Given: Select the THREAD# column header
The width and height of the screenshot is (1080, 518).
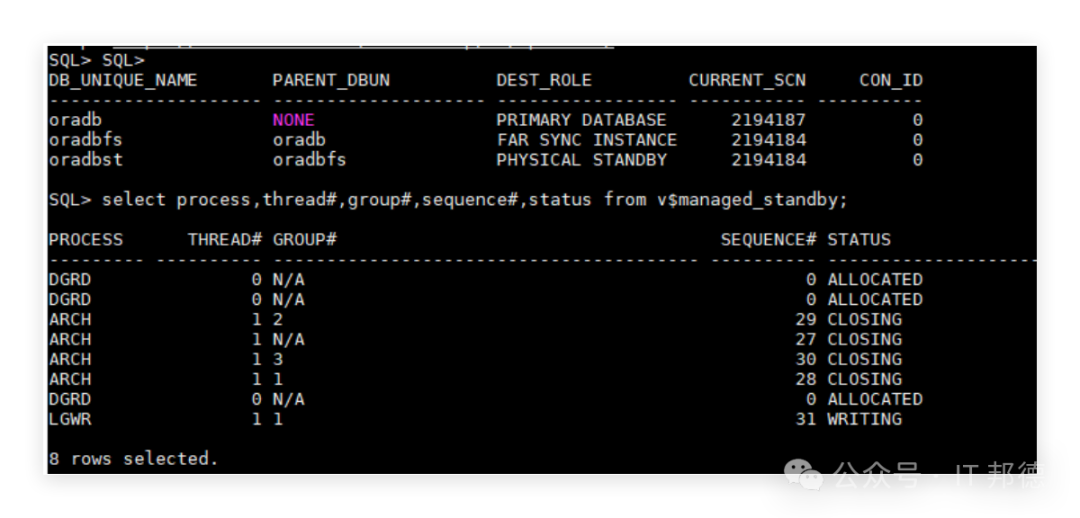Looking at the screenshot, I should (225, 240).
